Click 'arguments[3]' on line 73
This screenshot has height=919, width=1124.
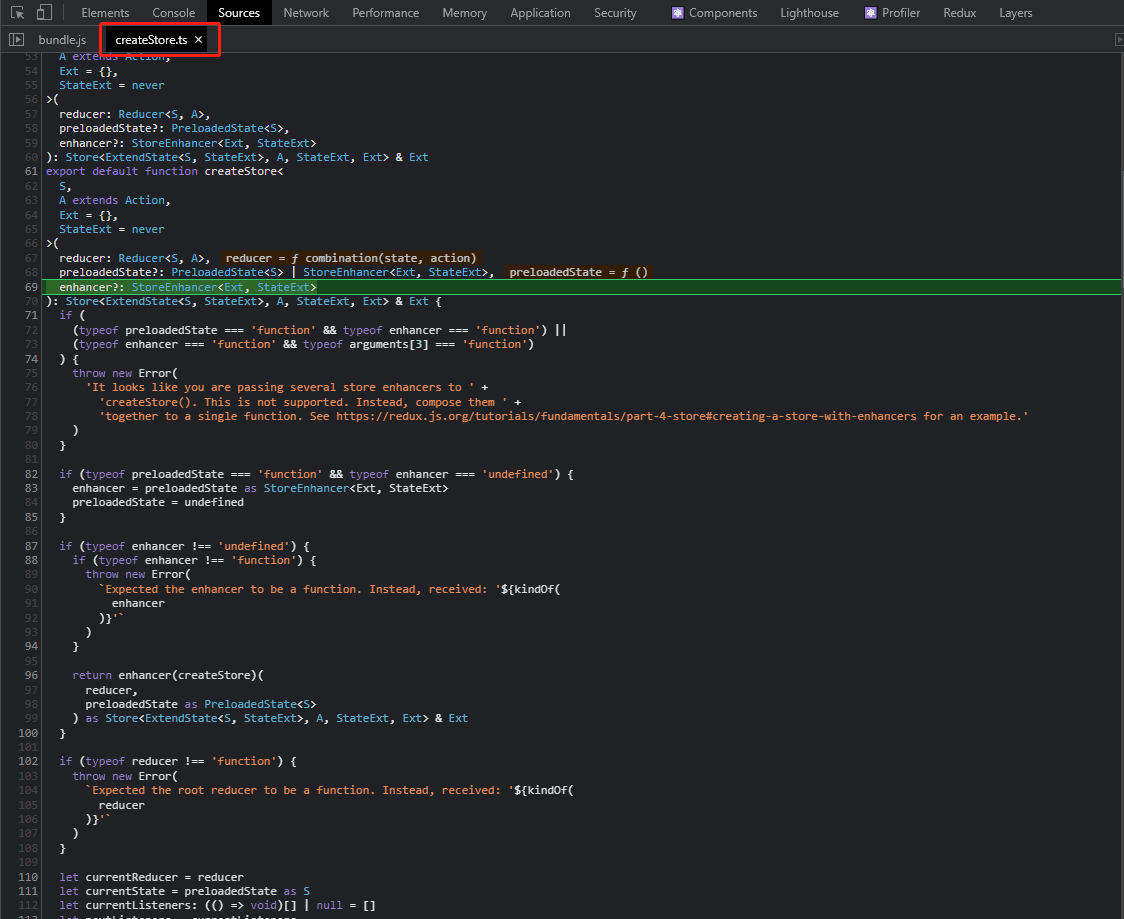coord(389,344)
